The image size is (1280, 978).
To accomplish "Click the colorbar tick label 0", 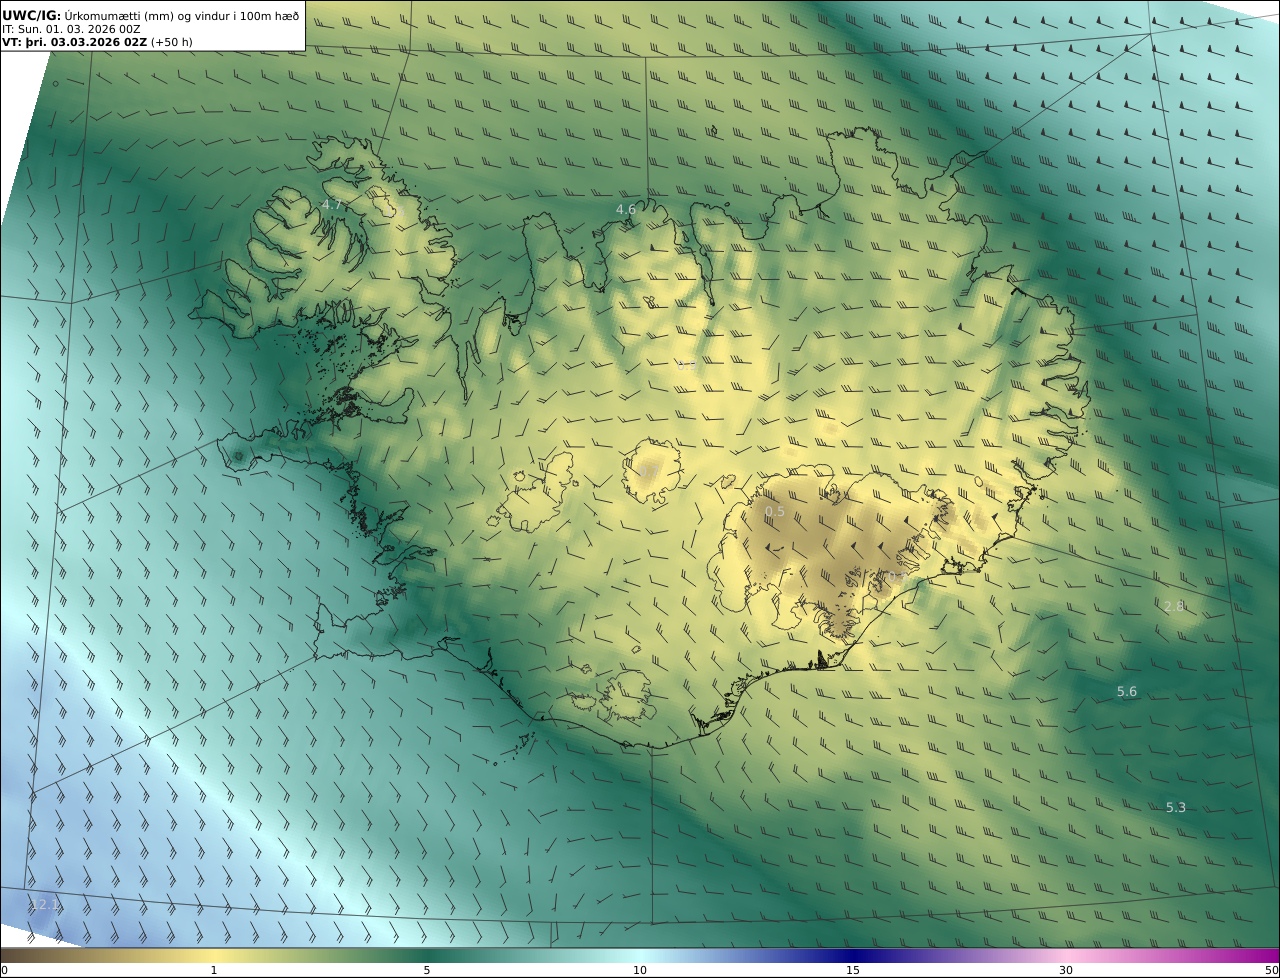I will tap(4, 970).
